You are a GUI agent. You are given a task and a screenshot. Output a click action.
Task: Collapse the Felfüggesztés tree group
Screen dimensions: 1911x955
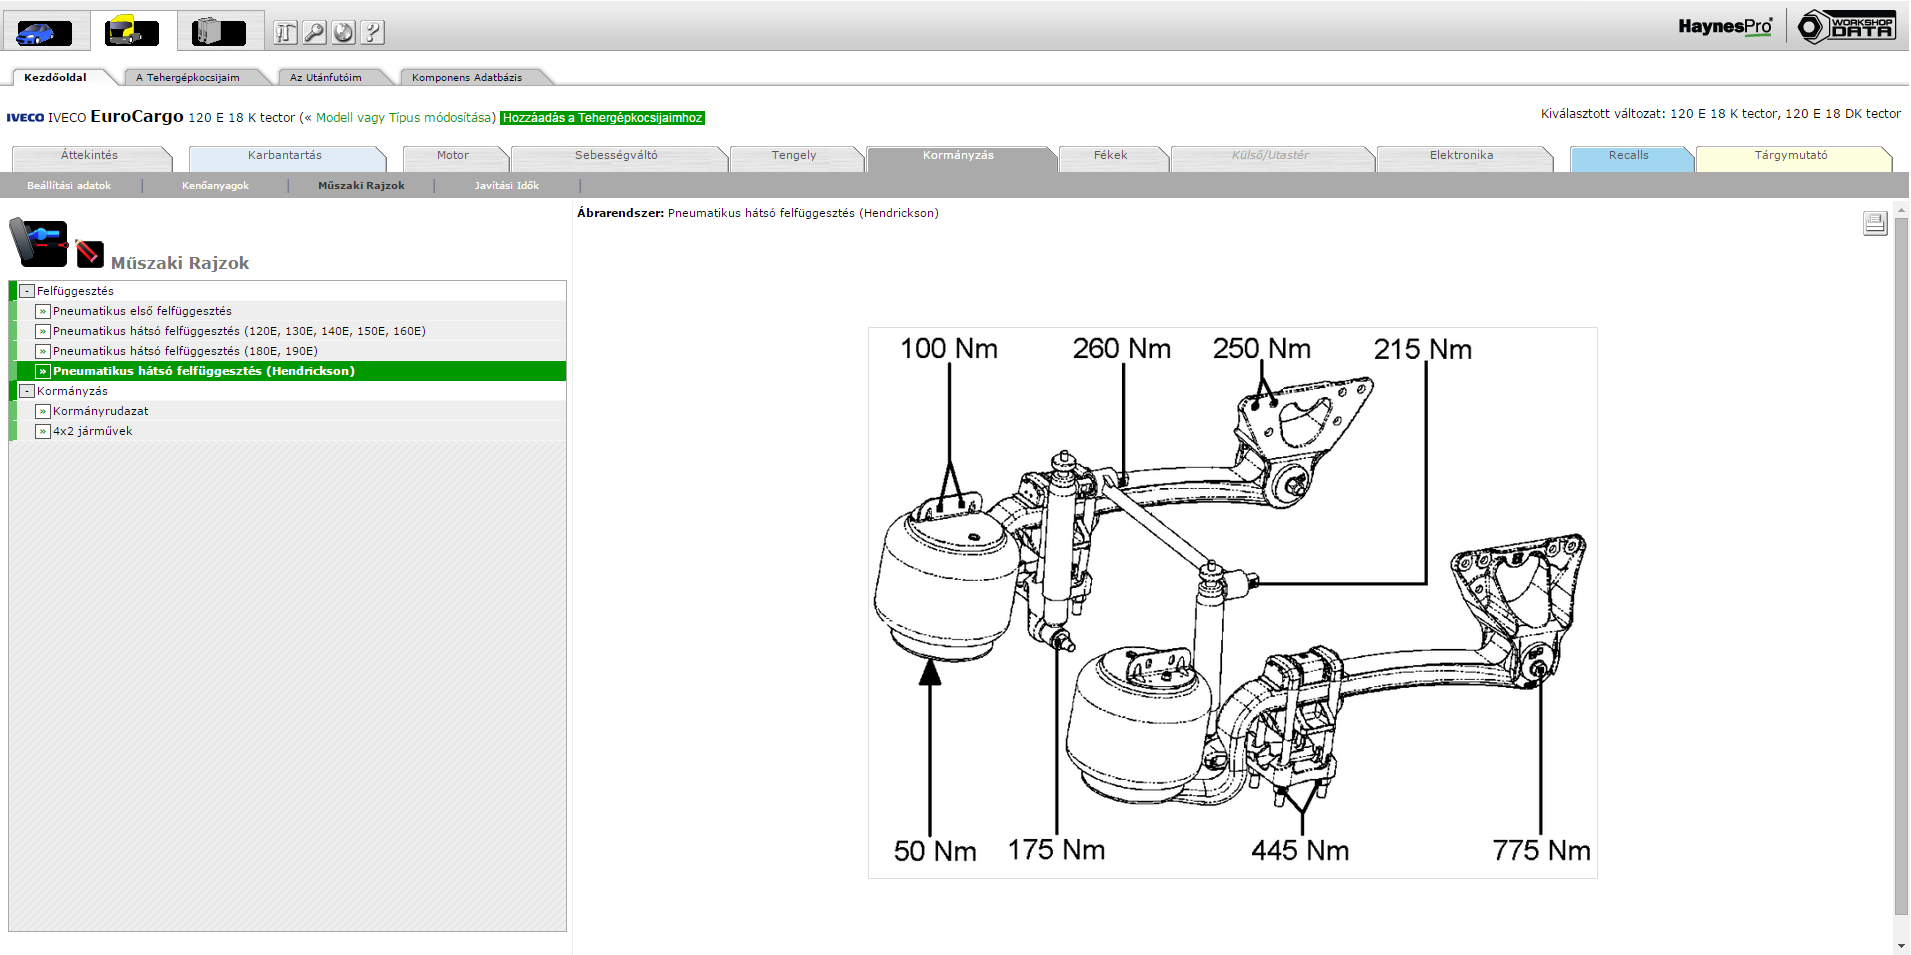pos(27,291)
